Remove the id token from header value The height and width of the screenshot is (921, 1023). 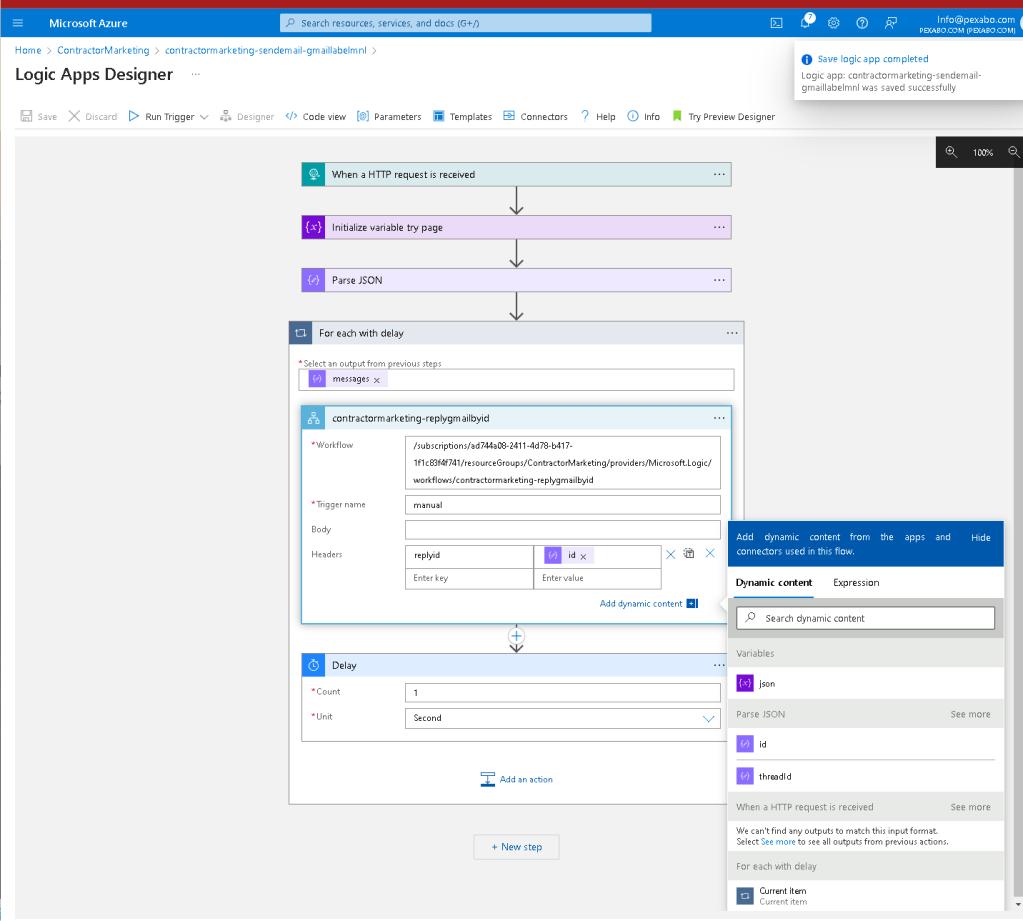[x=583, y=556]
